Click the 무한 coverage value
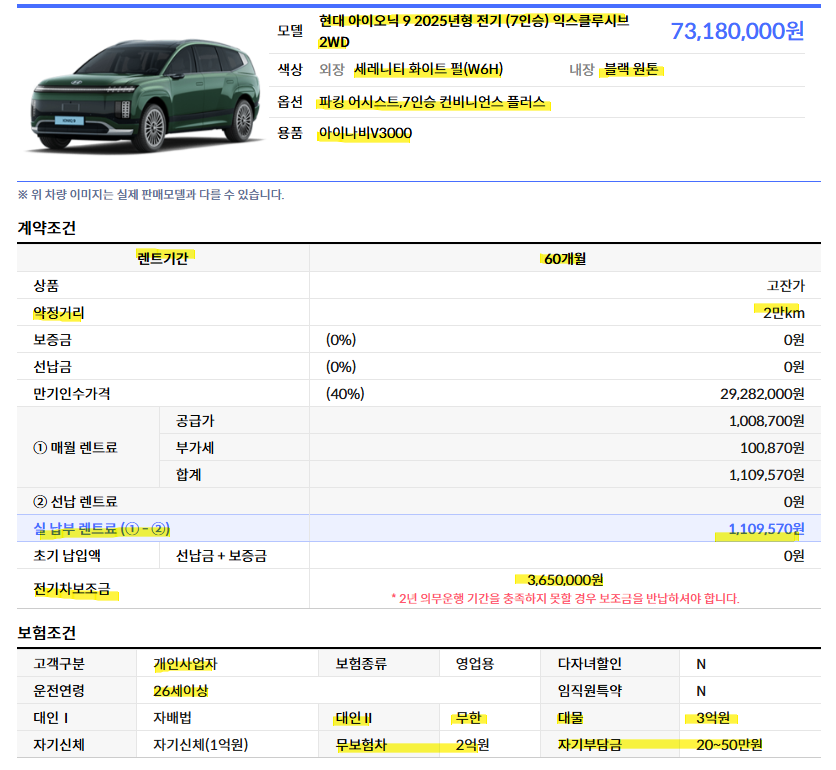This screenshot has width=836, height=770. (x=469, y=718)
